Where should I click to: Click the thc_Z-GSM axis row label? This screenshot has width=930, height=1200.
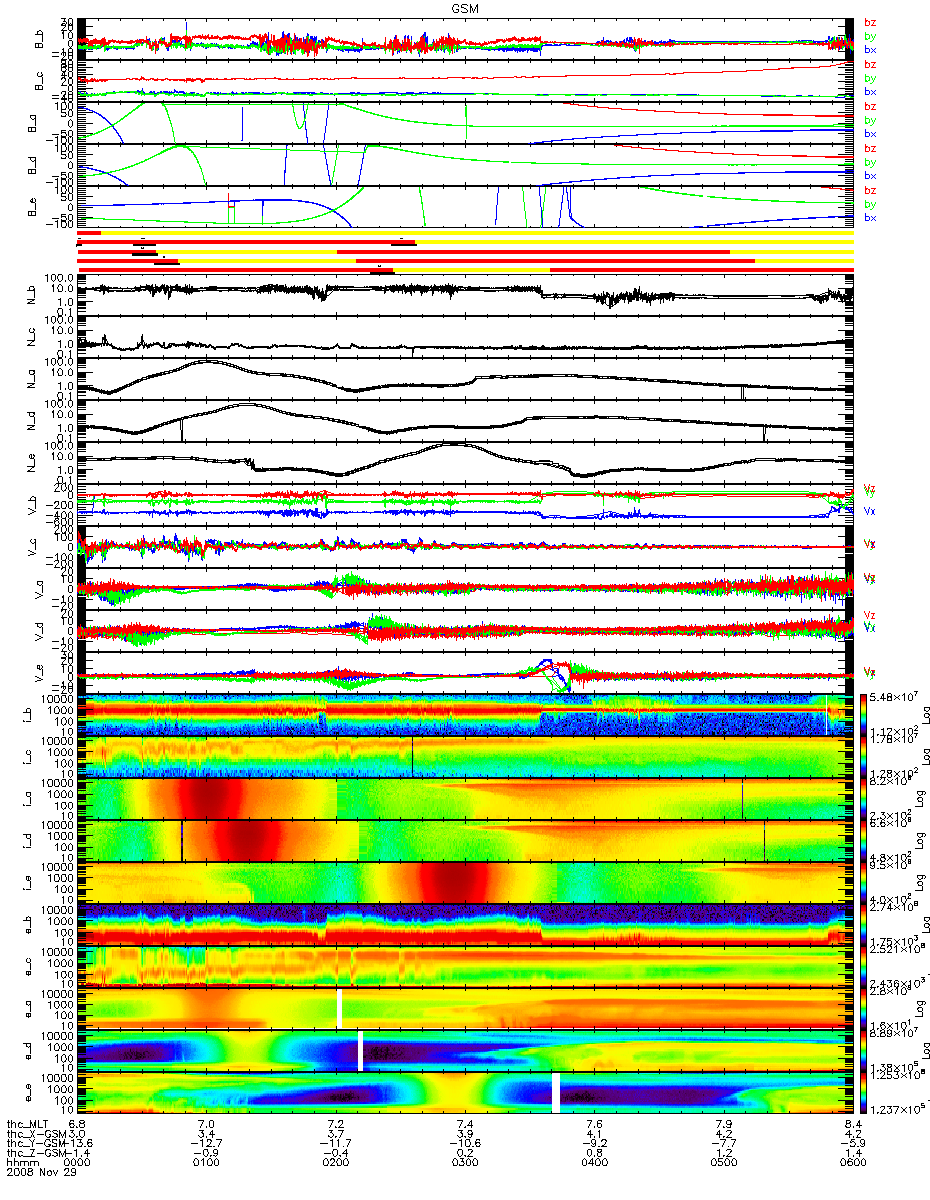click(x=37, y=1153)
